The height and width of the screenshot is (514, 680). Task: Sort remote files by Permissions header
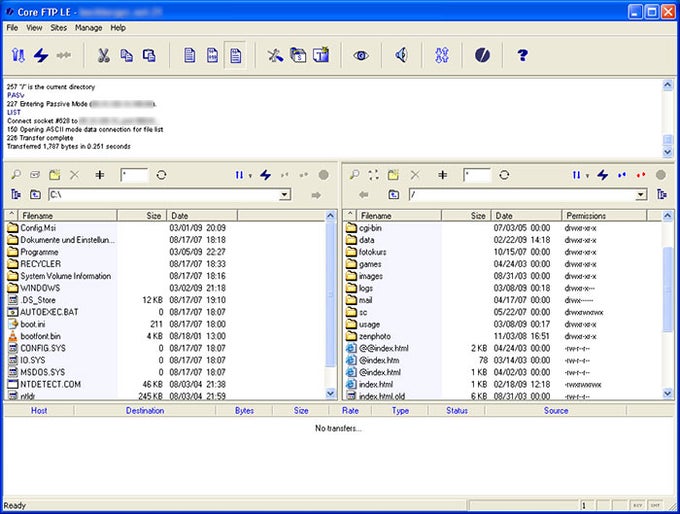(604, 216)
